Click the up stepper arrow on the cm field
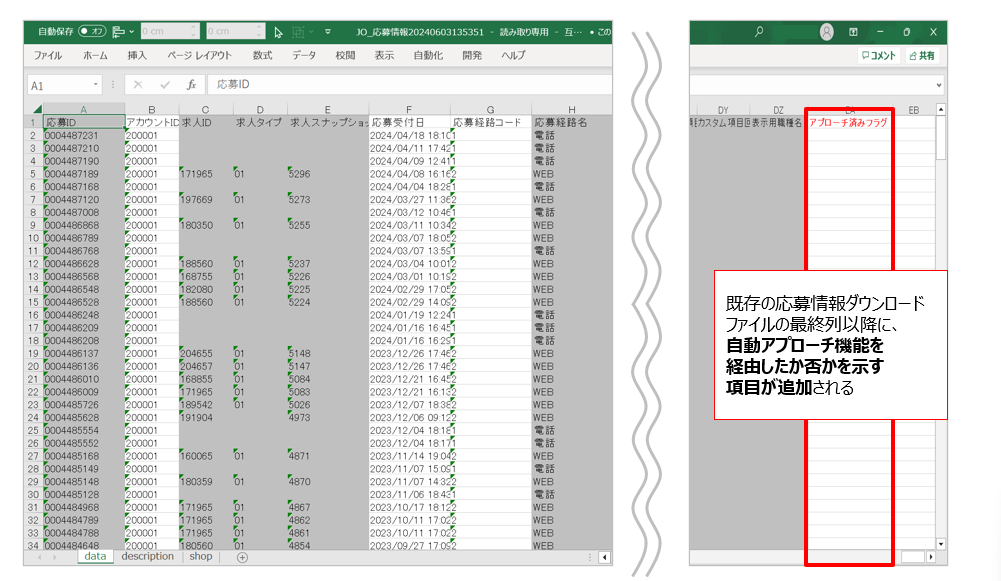The width and height of the screenshot is (1001, 581). click(193, 27)
